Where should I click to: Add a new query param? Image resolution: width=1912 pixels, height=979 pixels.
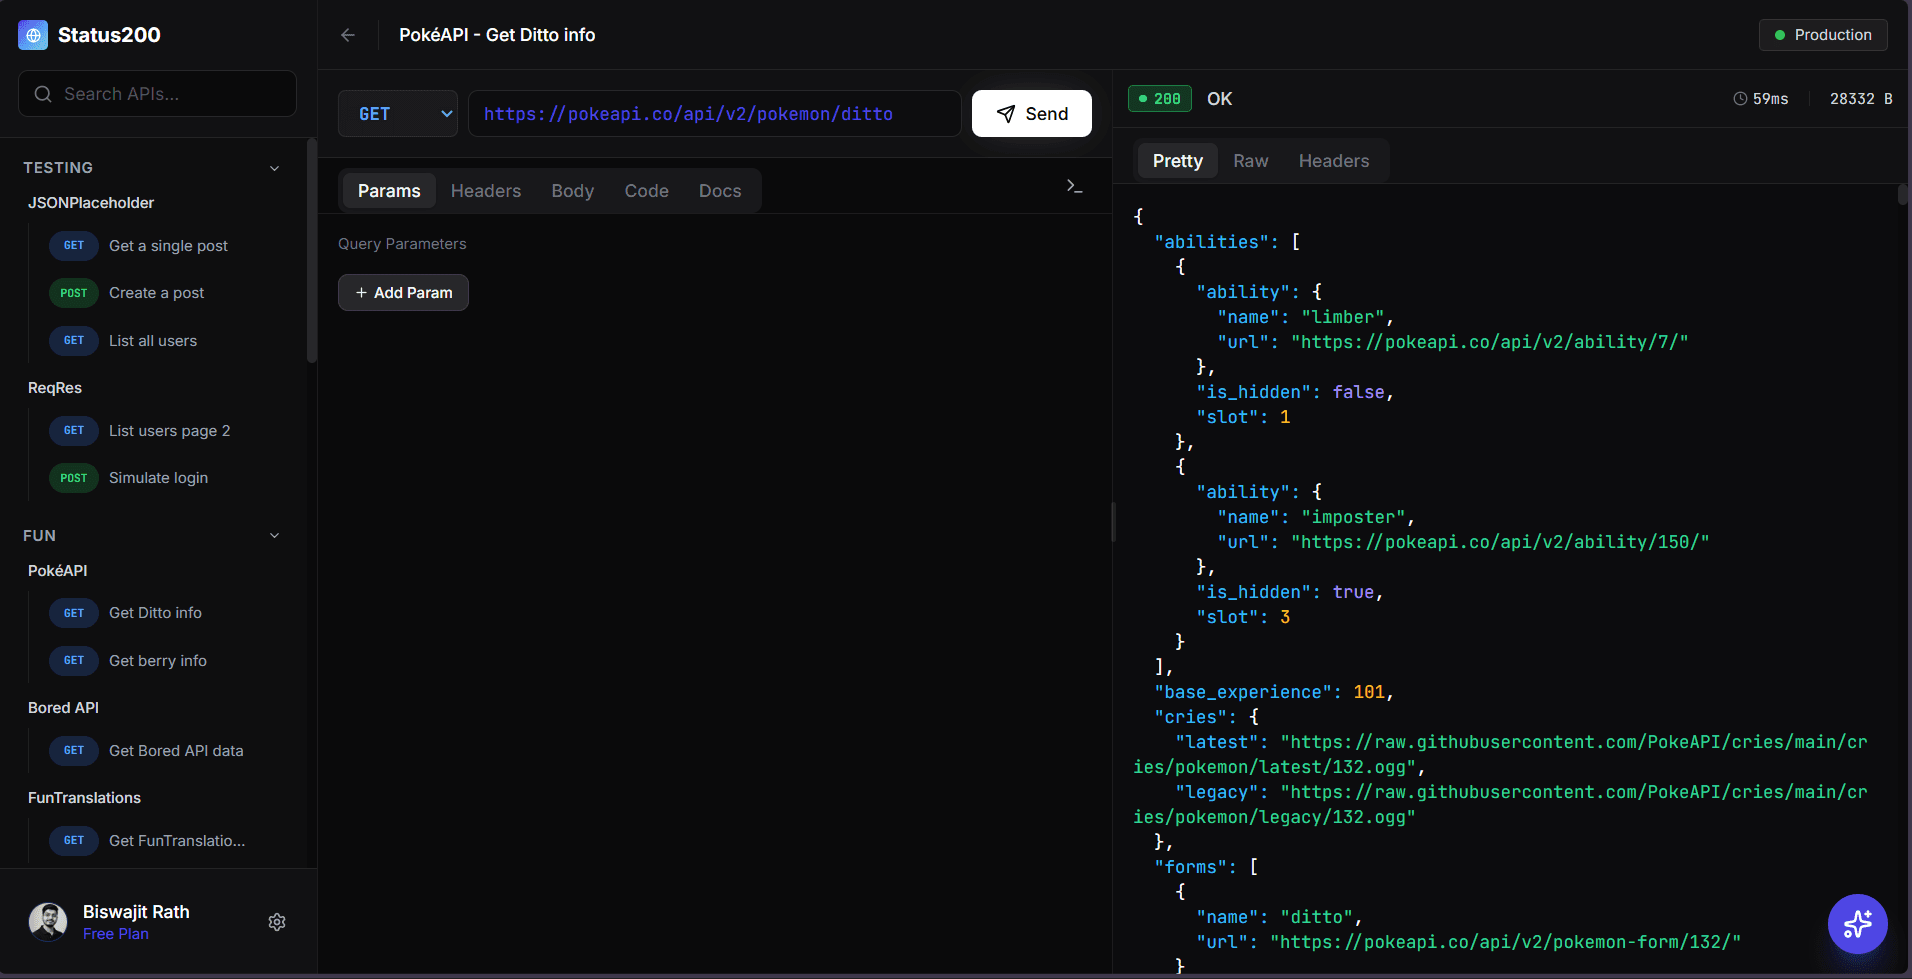[x=403, y=293]
